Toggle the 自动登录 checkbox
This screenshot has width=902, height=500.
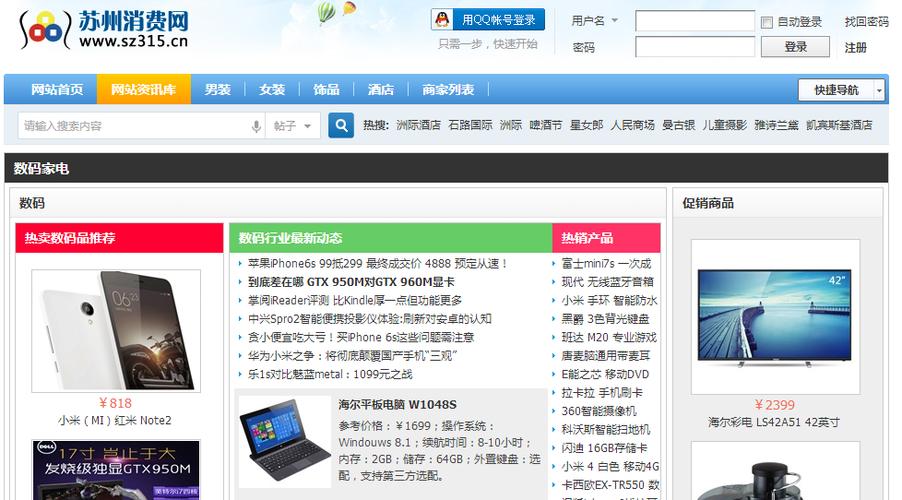(x=767, y=22)
